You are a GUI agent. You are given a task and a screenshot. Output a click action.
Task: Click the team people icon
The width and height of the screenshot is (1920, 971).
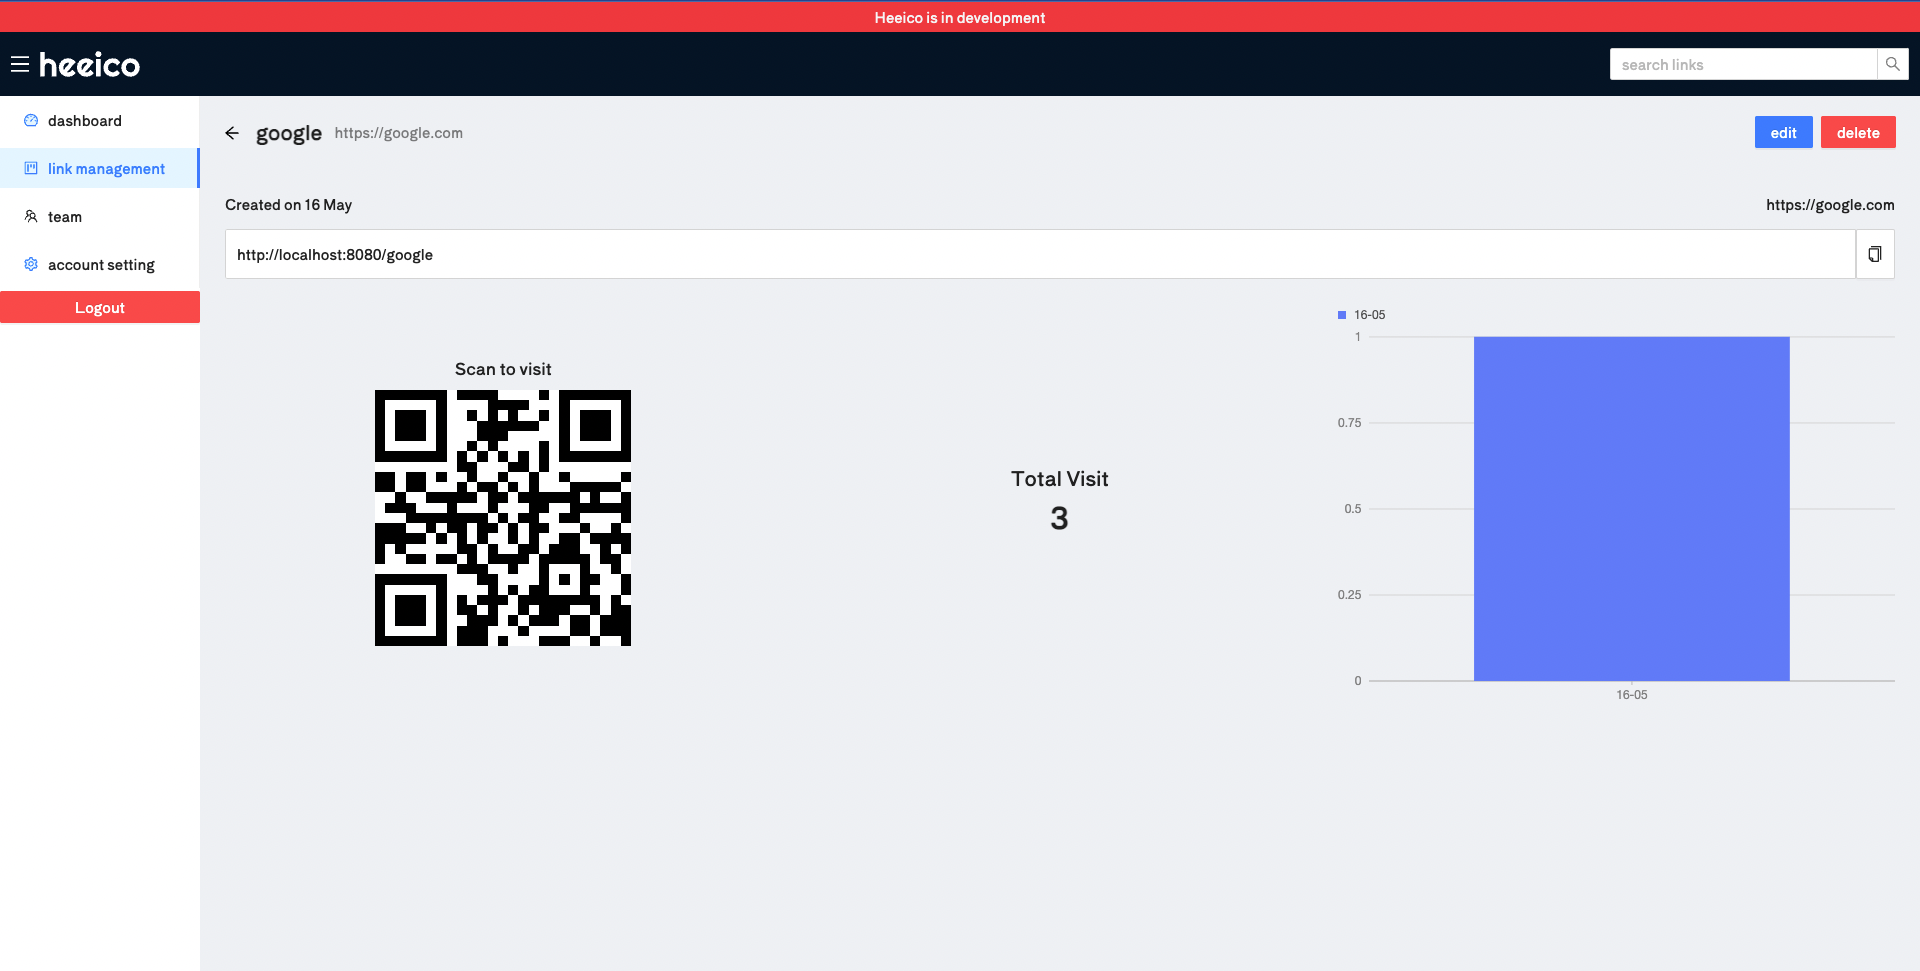tap(31, 216)
